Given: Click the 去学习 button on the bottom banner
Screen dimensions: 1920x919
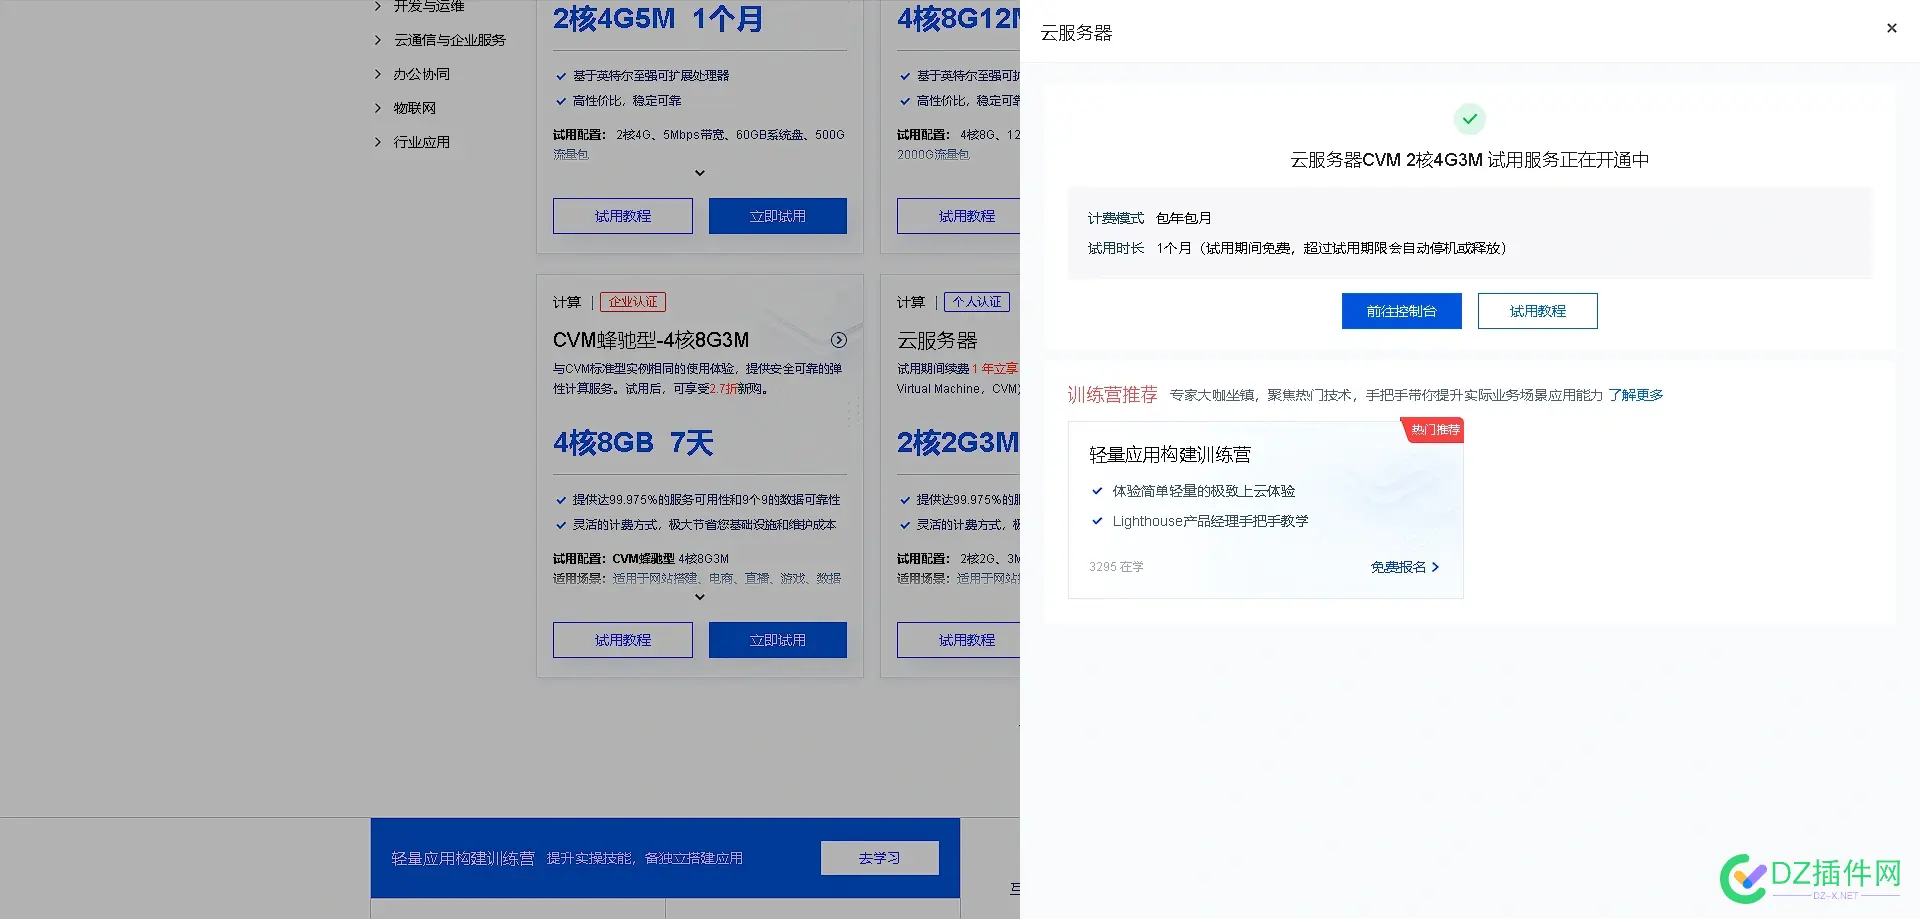Looking at the screenshot, I should pyautogui.click(x=880, y=857).
